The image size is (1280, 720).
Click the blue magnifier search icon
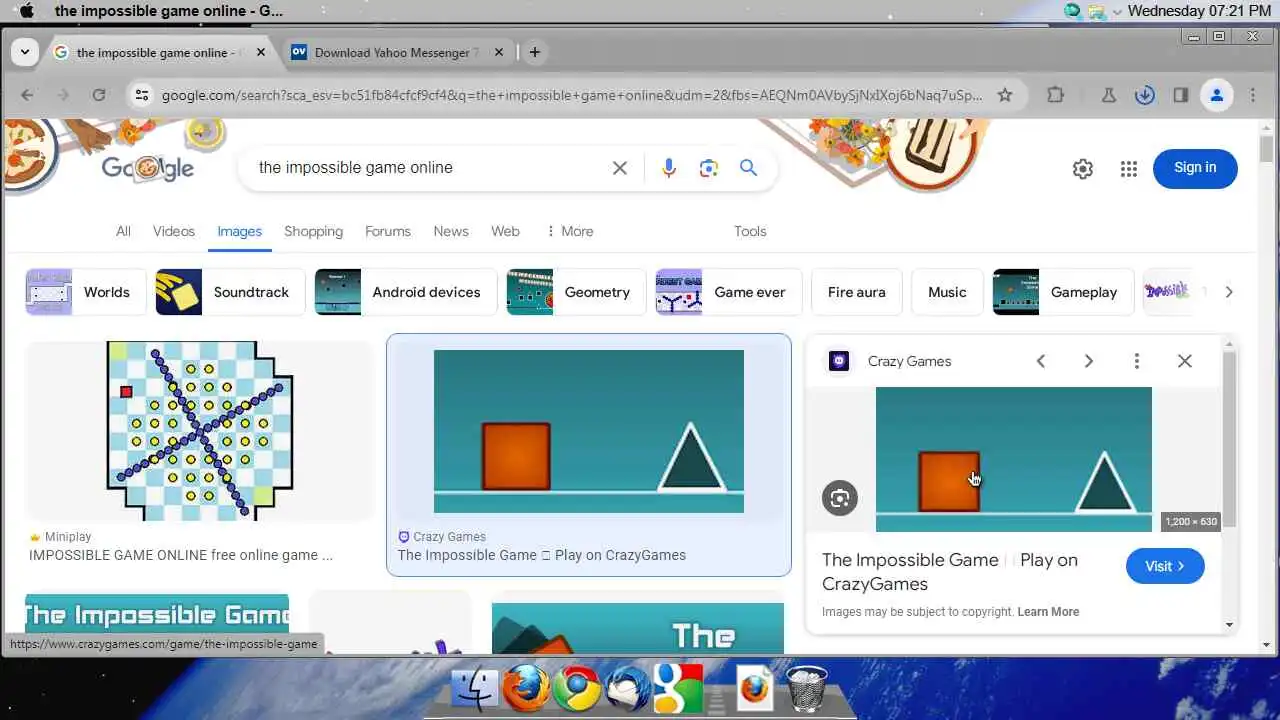(748, 168)
